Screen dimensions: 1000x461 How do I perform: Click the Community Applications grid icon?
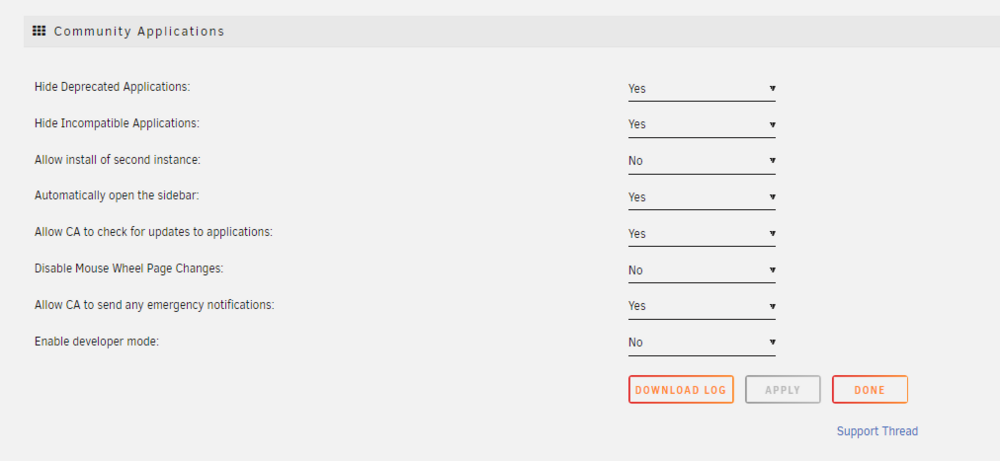click(x=39, y=31)
